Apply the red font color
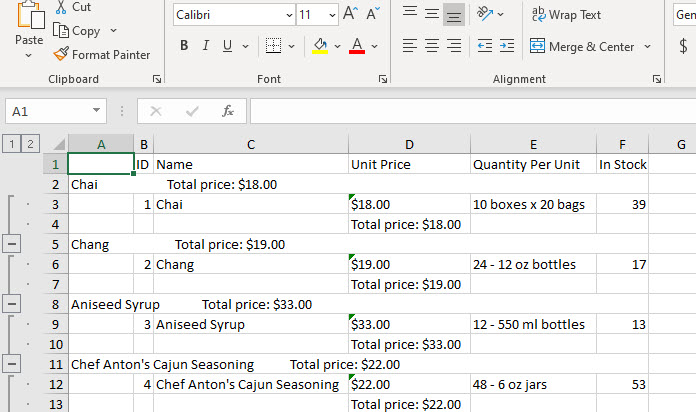Viewport: 696px width, 412px height. point(357,46)
